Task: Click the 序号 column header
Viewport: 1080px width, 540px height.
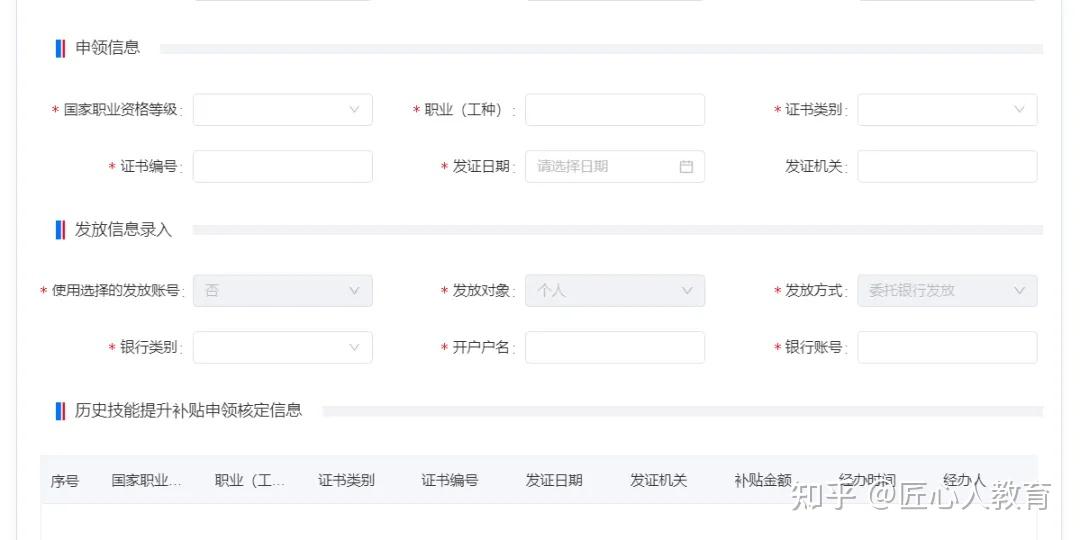Action: [x=64, y=481]
